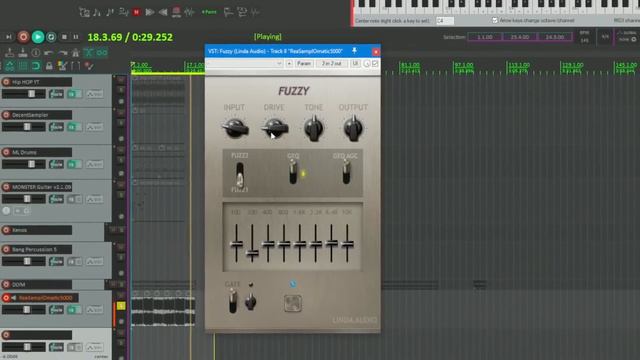Click the volume fader on Hip HOP YT track
This screenshot has height=360, width=640.
click(31, 94)
